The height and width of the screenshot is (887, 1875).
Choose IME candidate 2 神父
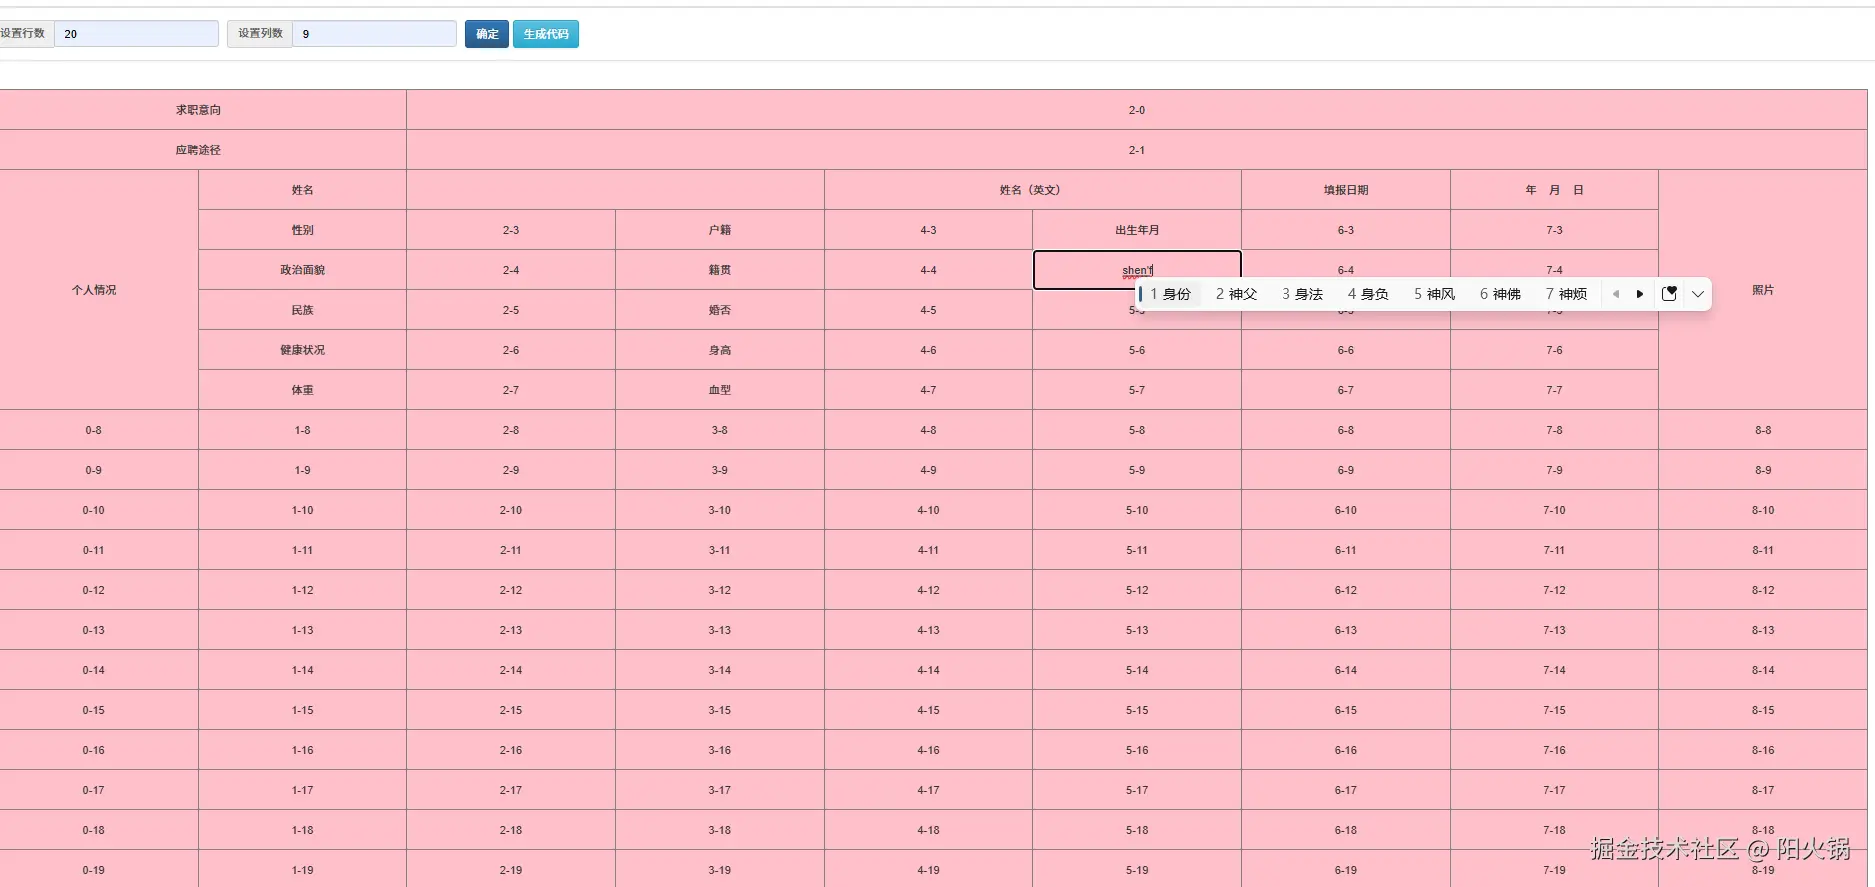pos(1237,294)
